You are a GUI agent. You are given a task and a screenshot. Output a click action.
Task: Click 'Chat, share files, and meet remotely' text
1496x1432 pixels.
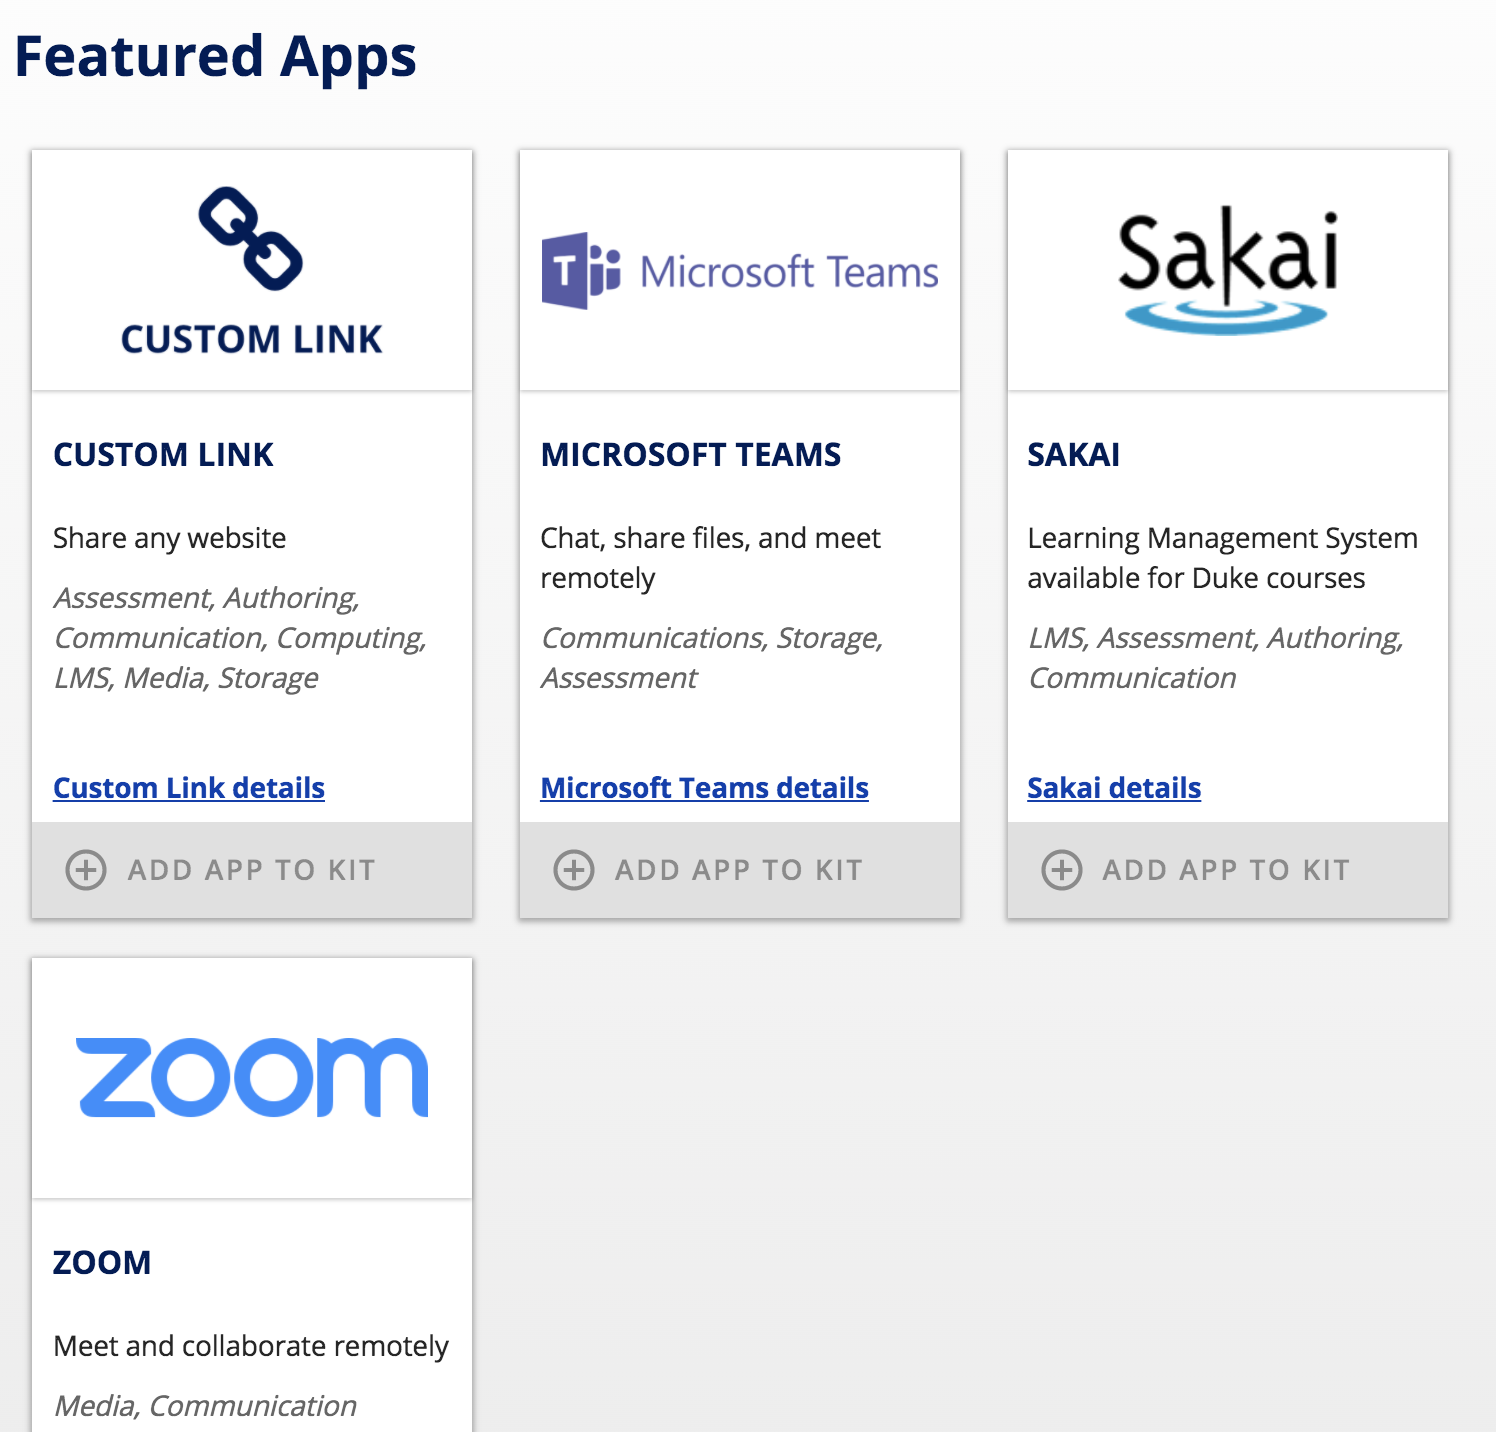pos(711,558)
